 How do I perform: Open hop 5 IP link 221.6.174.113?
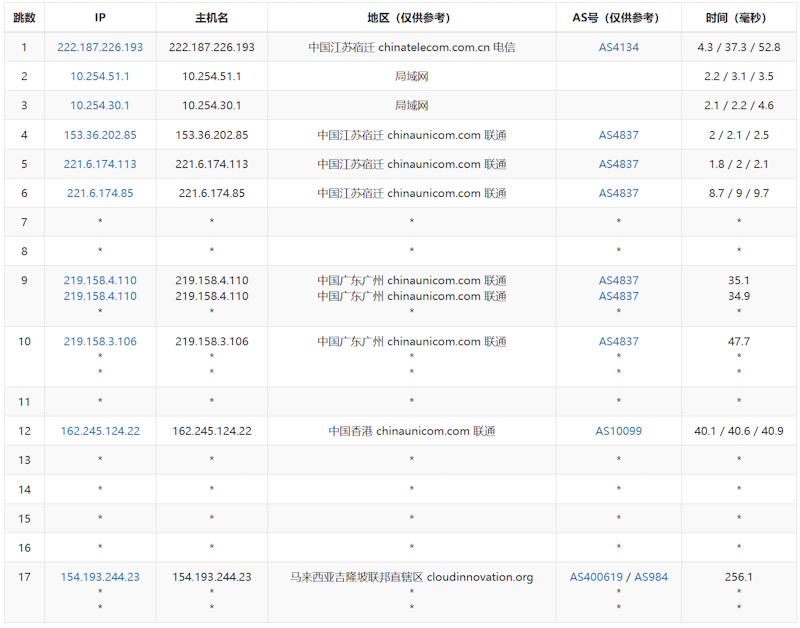[x=100, y=164]
